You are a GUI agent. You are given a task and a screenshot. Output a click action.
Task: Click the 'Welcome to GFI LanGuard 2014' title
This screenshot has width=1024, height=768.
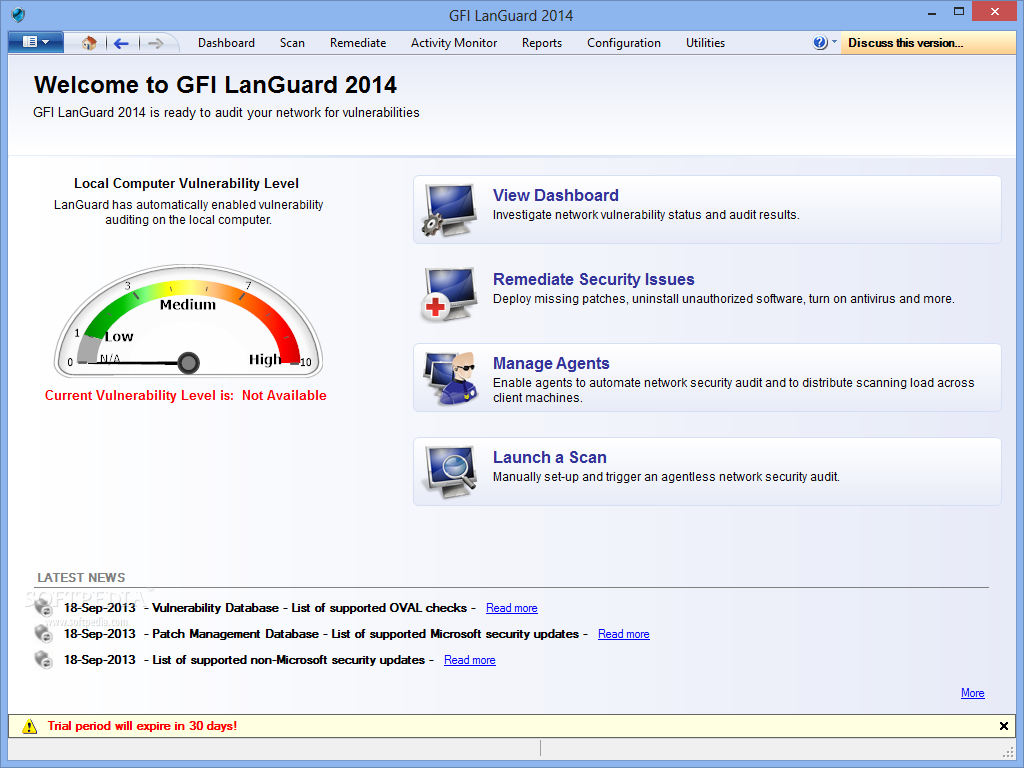[x=216, y=85]
